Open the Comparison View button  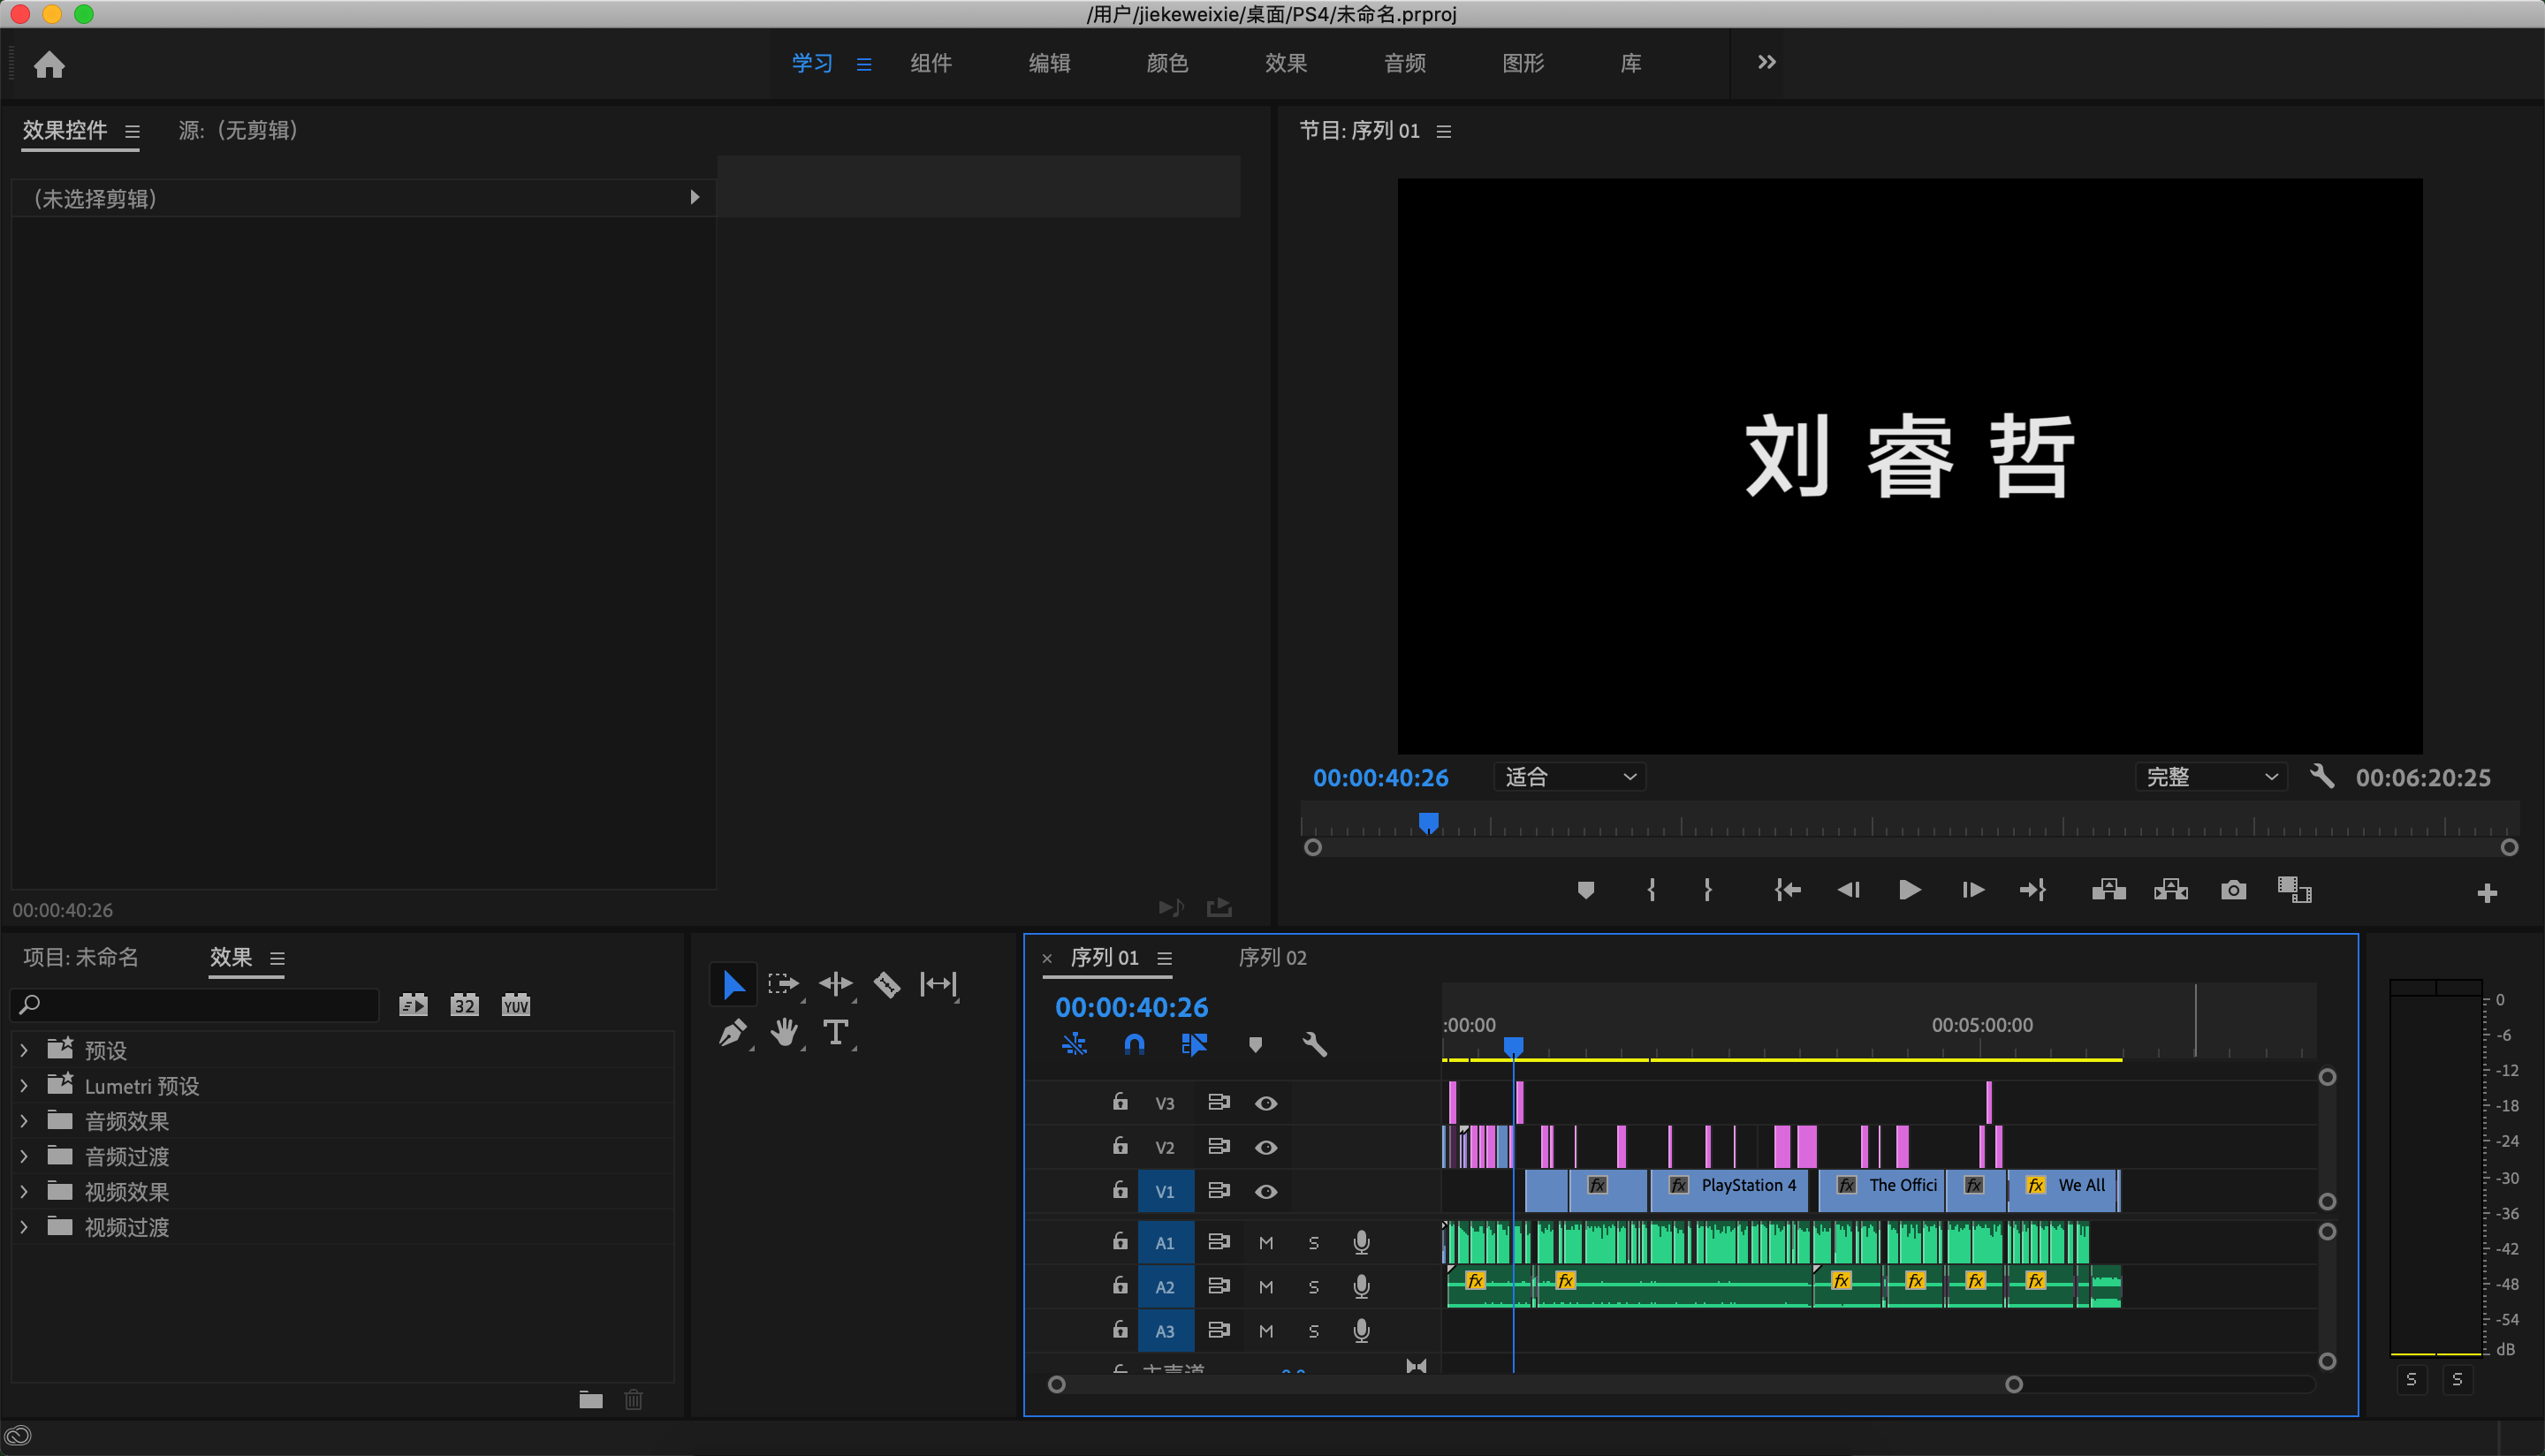2294,890
